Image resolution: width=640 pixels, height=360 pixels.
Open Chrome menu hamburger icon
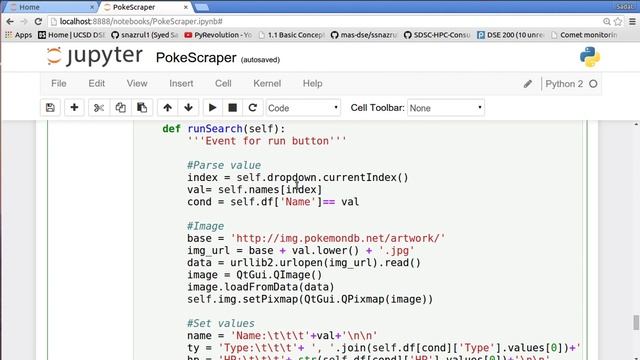pos(632,22)
